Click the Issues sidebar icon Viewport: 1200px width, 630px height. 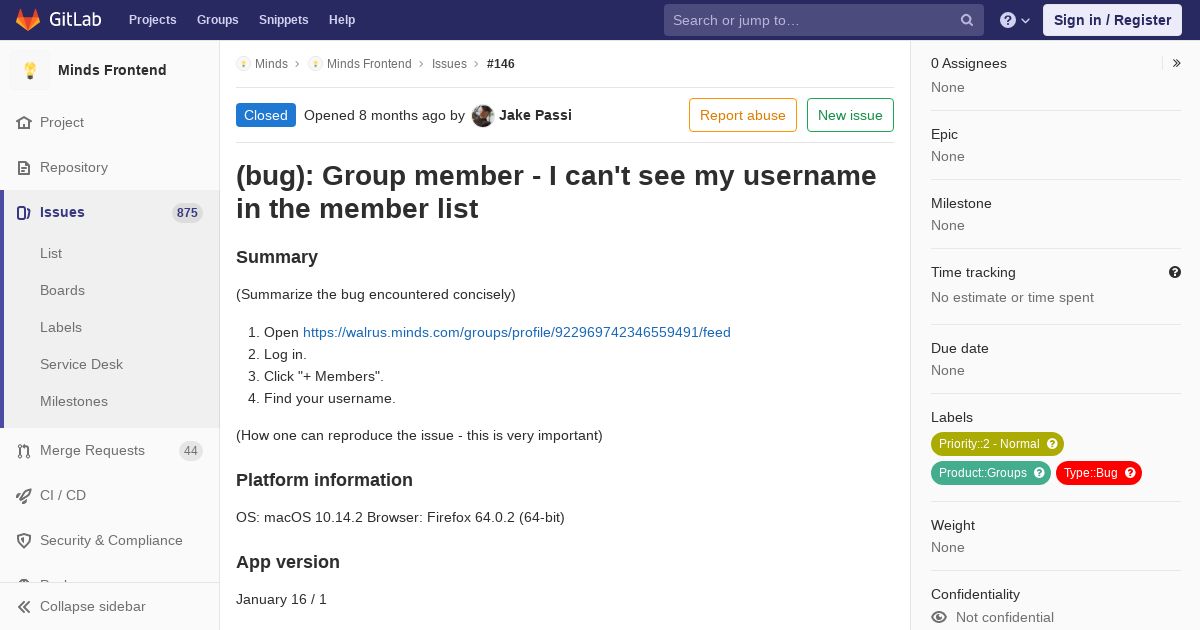pos(24,212)
